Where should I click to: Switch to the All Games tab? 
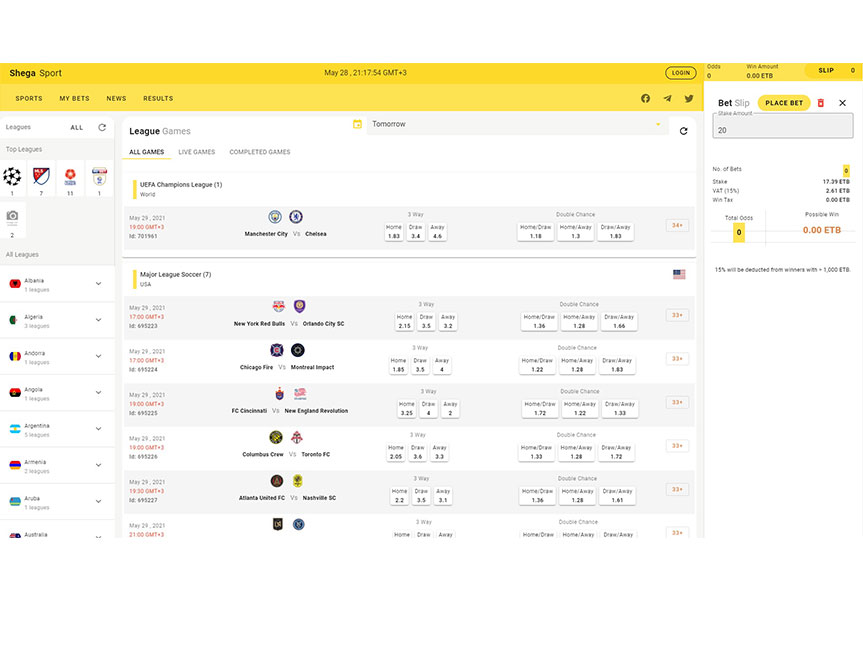click(x=146, y=152)
